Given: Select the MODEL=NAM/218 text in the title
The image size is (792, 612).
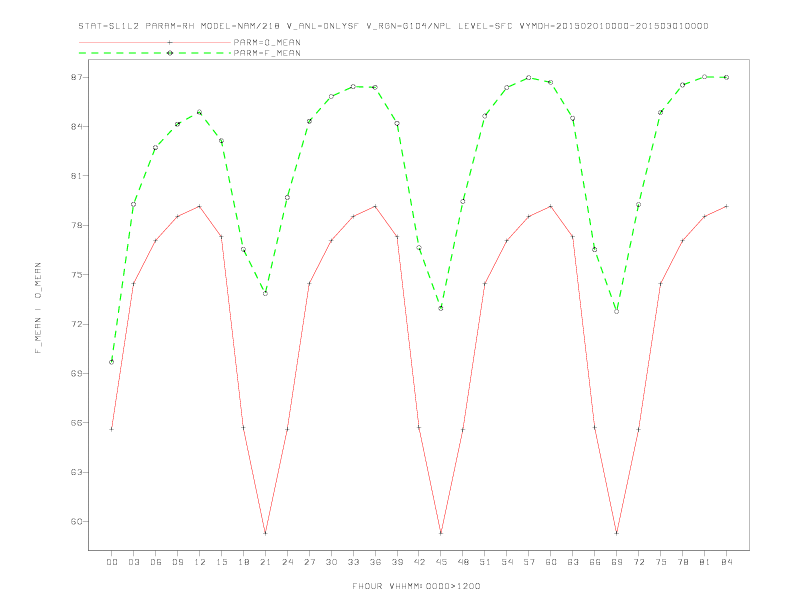Looking at the screenshot, I should pyautogui.click(x=240, y=26).
